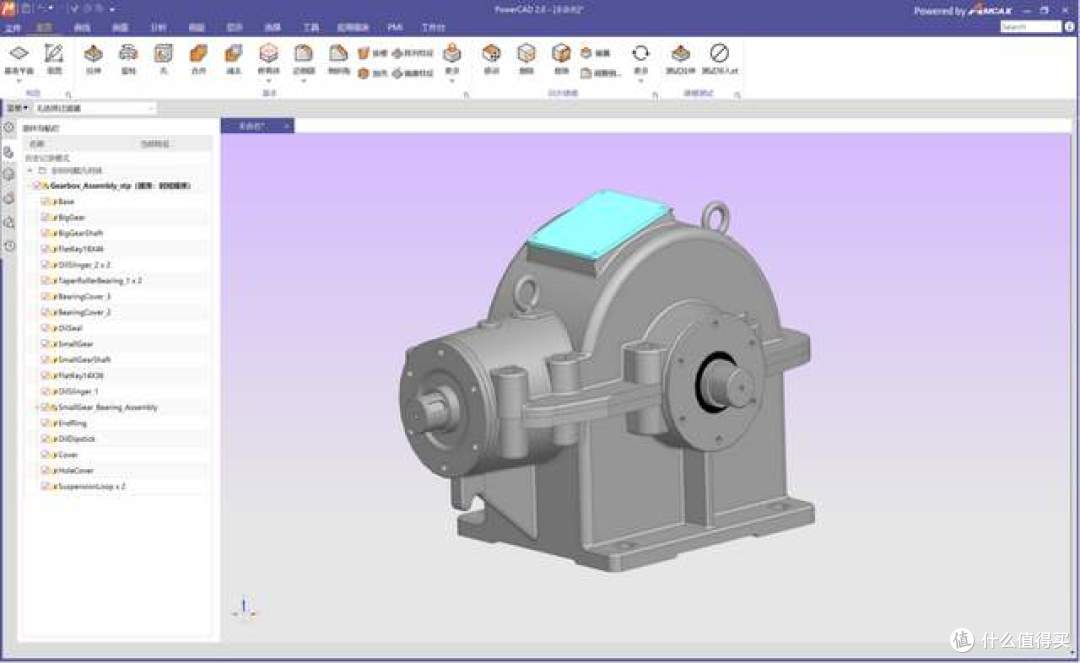Open the File menu tab
This screenshot has height=663, width=1080.
click(12, 28)
